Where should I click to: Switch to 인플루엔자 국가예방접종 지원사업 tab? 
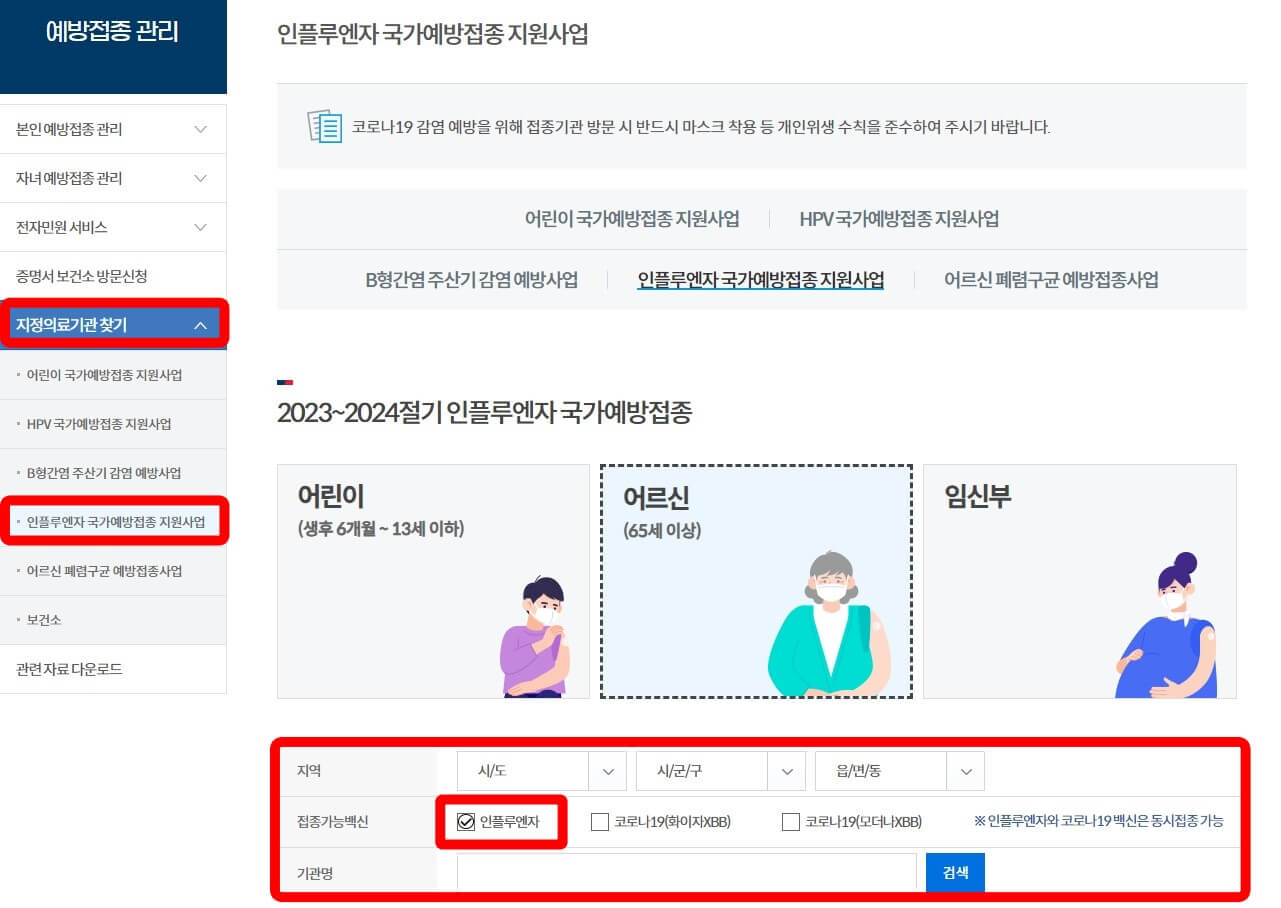[761, 280]
